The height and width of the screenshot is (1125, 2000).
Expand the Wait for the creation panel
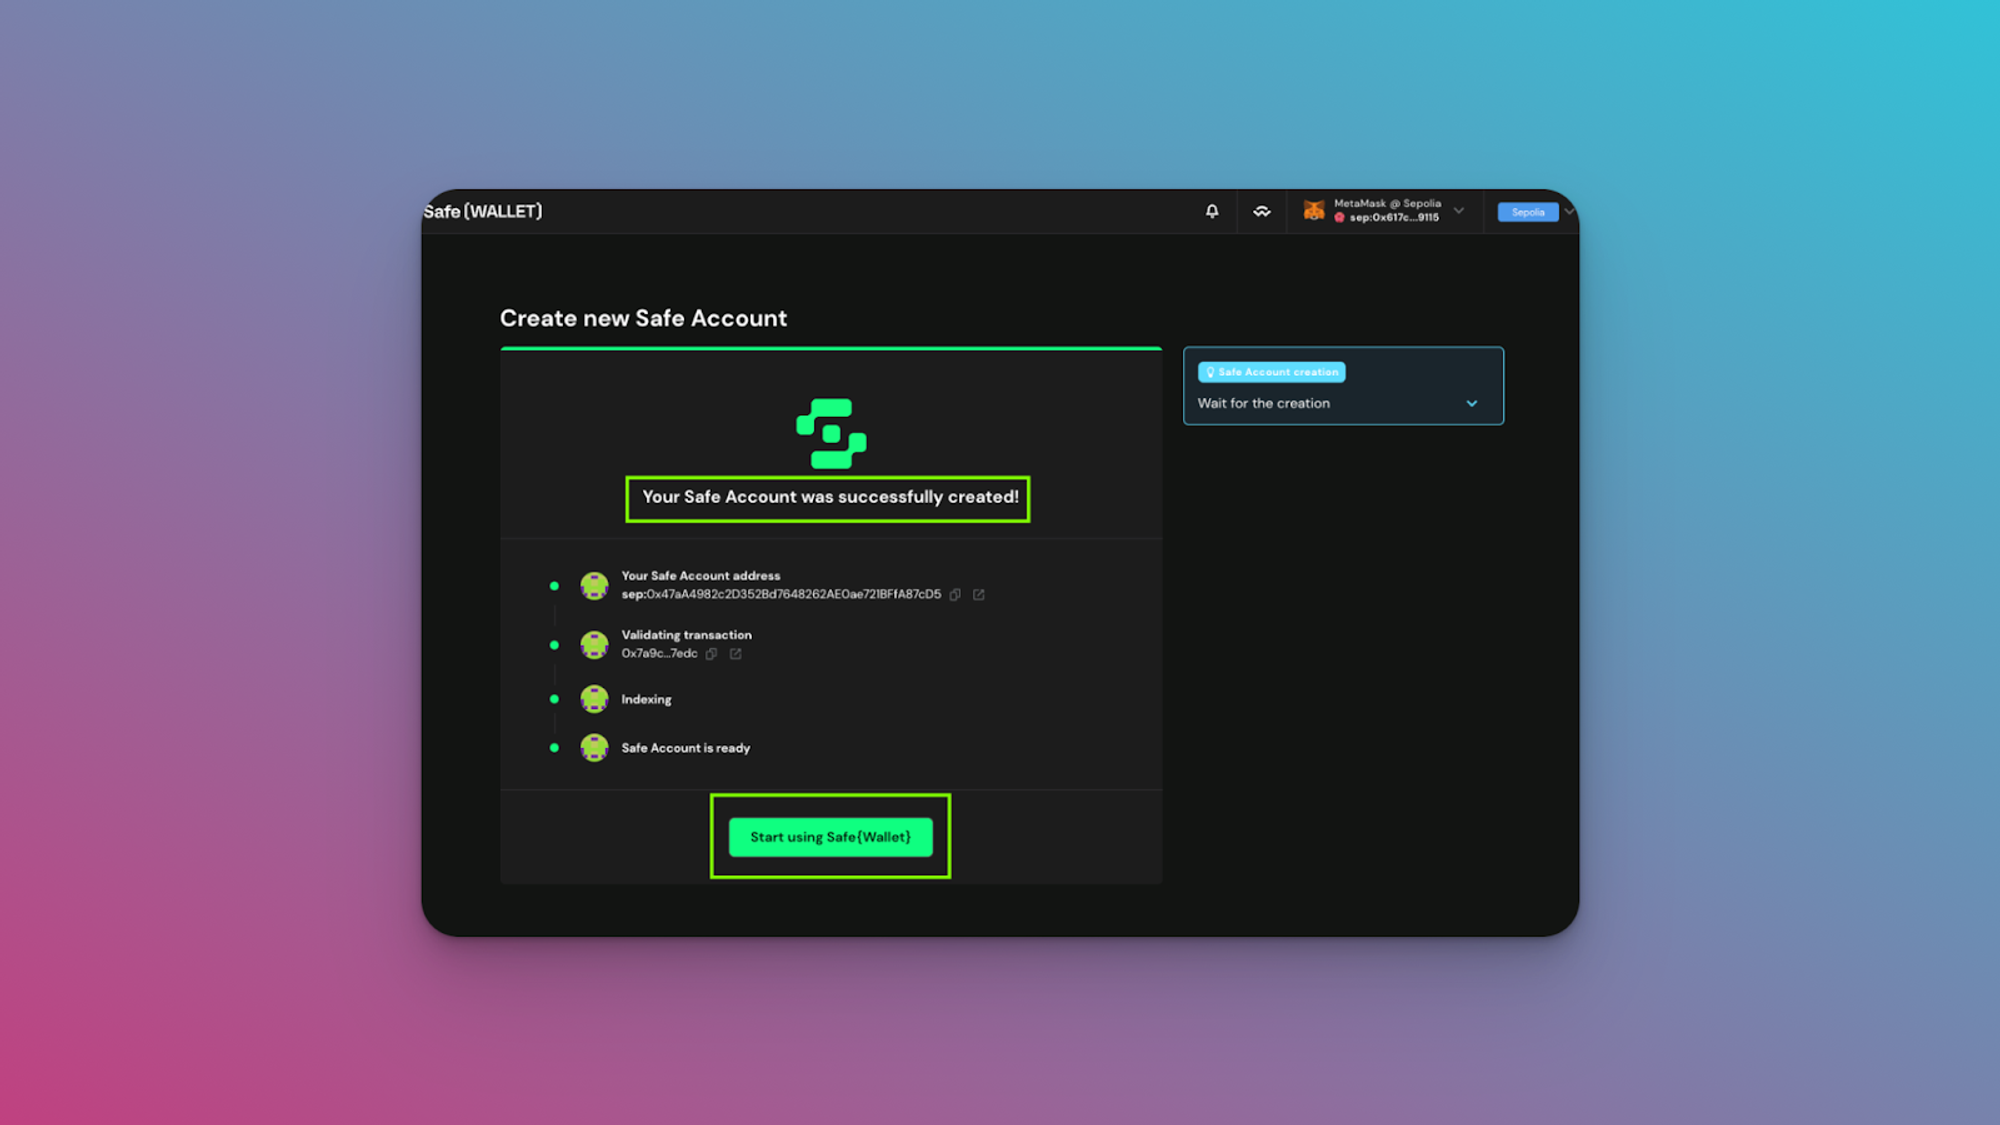[x=1472, y=403]
